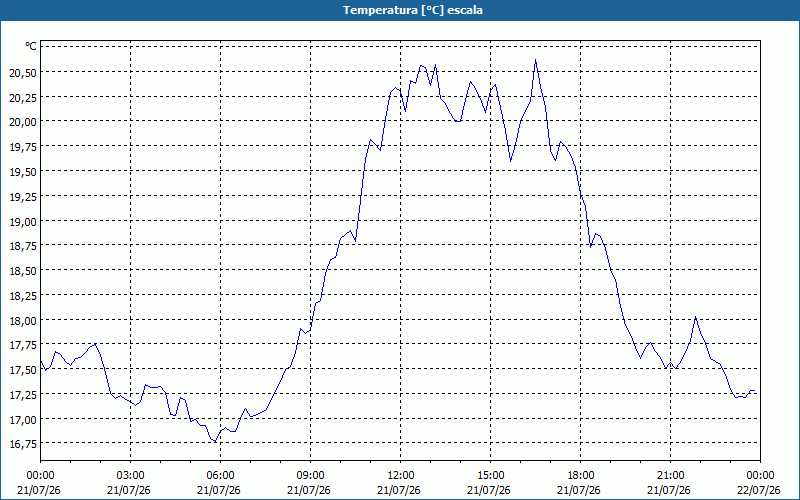Click the 21/07/26 date under 21:00

(669, 490)
